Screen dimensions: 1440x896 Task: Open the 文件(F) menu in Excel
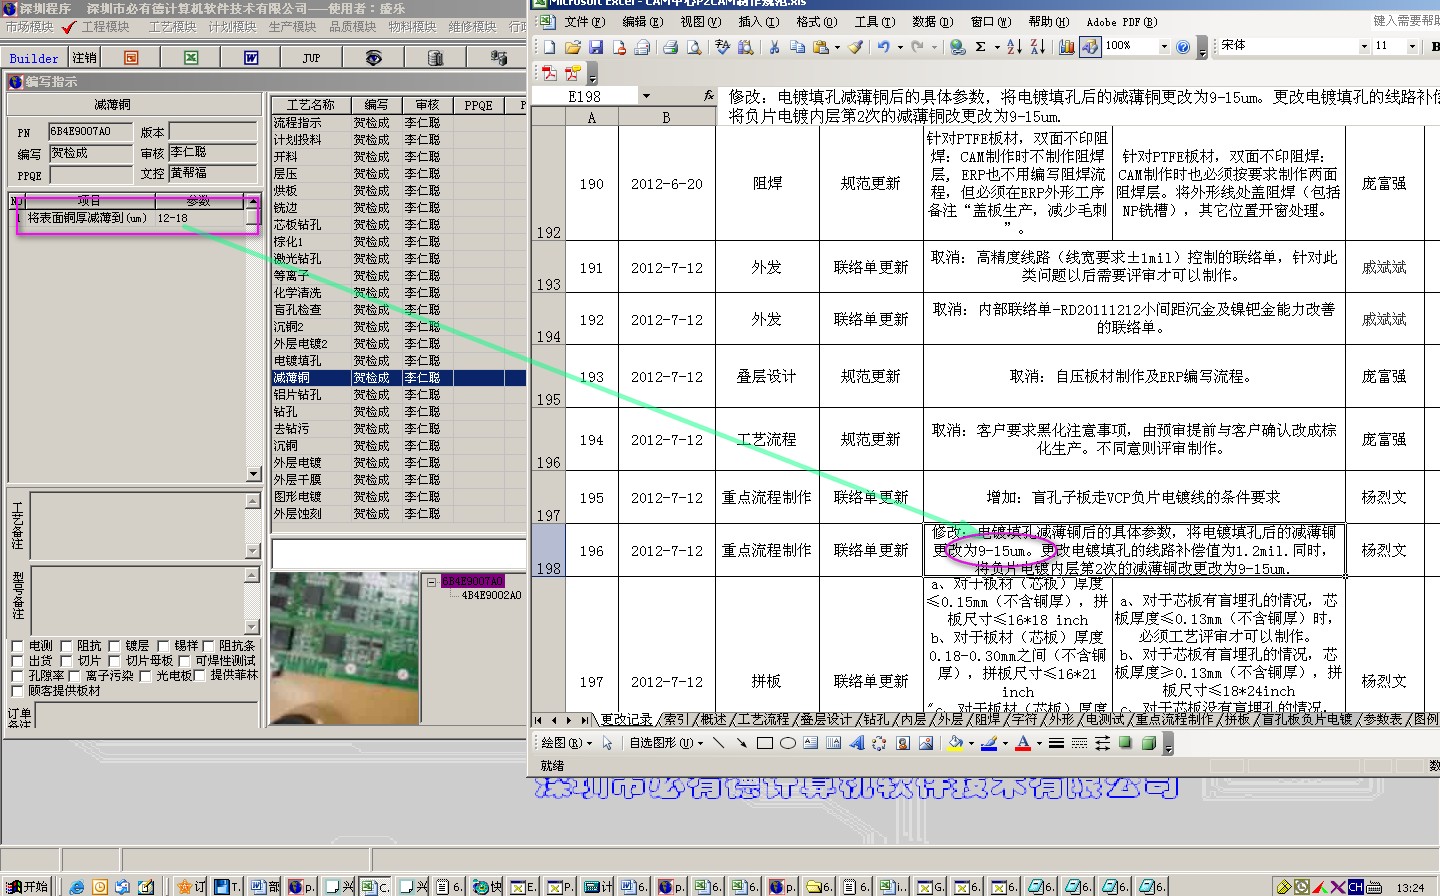[584, 21]
